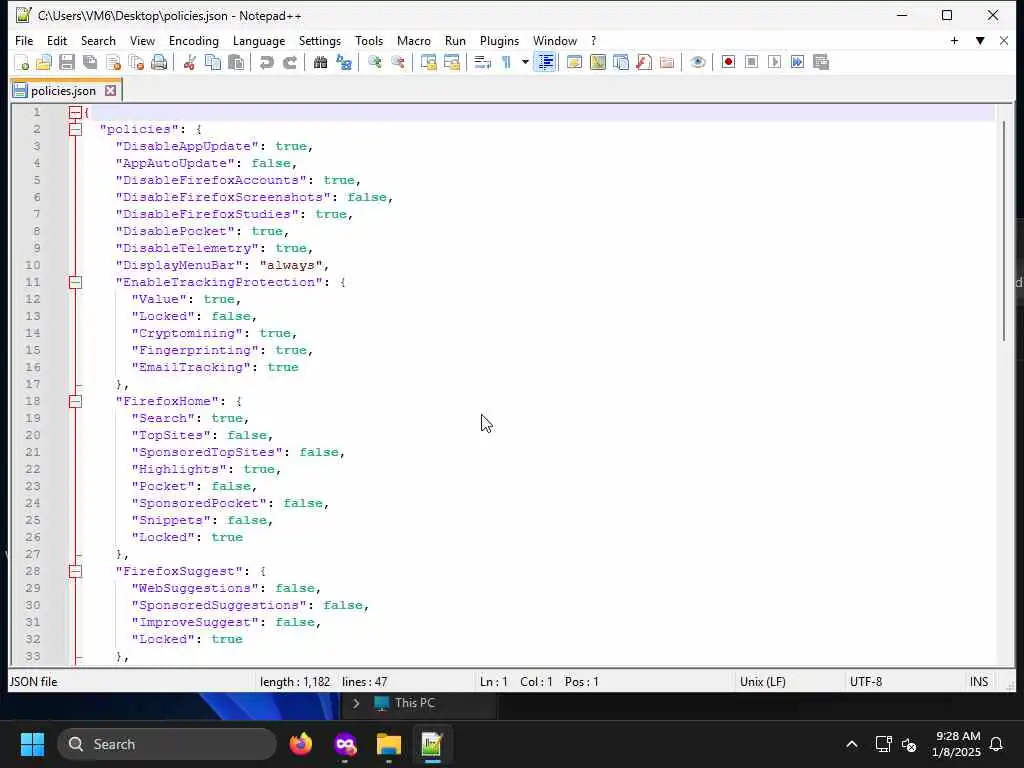
Task: Stop macro recording icon
Action: [x=751, y=62]
